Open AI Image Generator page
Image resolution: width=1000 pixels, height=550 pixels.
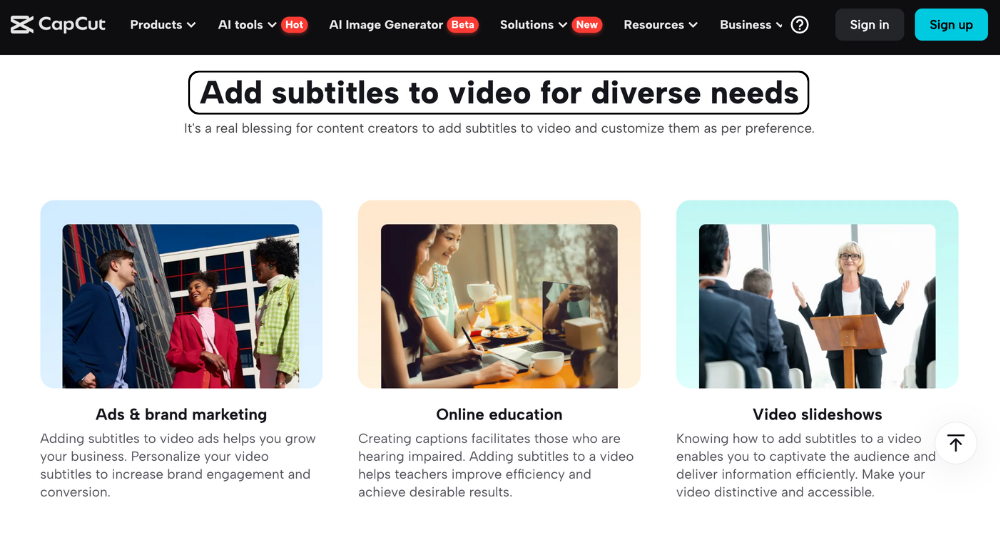coord(386,25)
